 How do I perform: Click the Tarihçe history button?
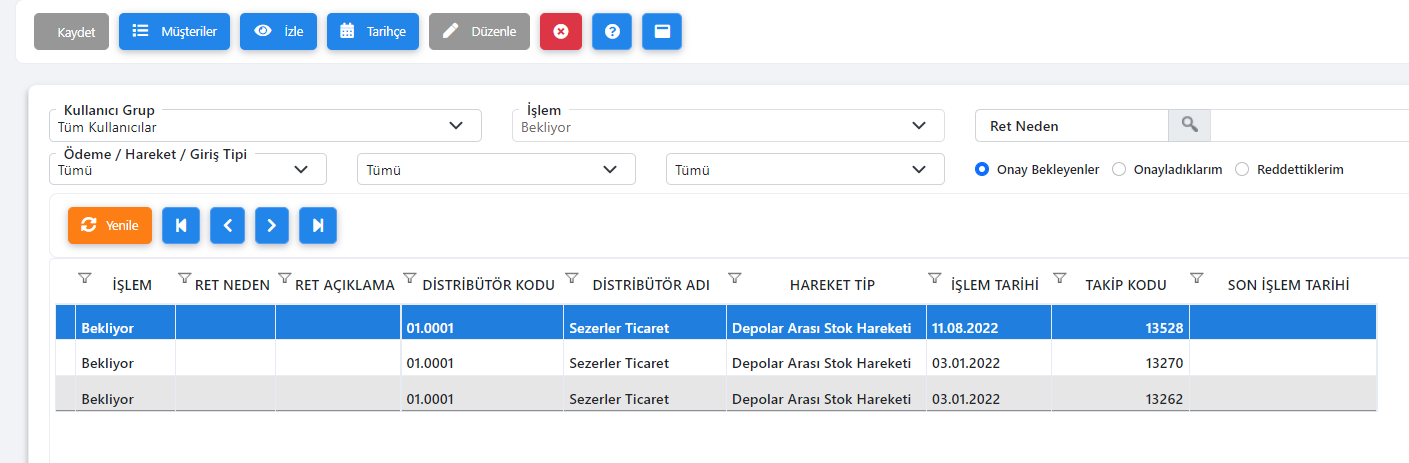(373, 32)
